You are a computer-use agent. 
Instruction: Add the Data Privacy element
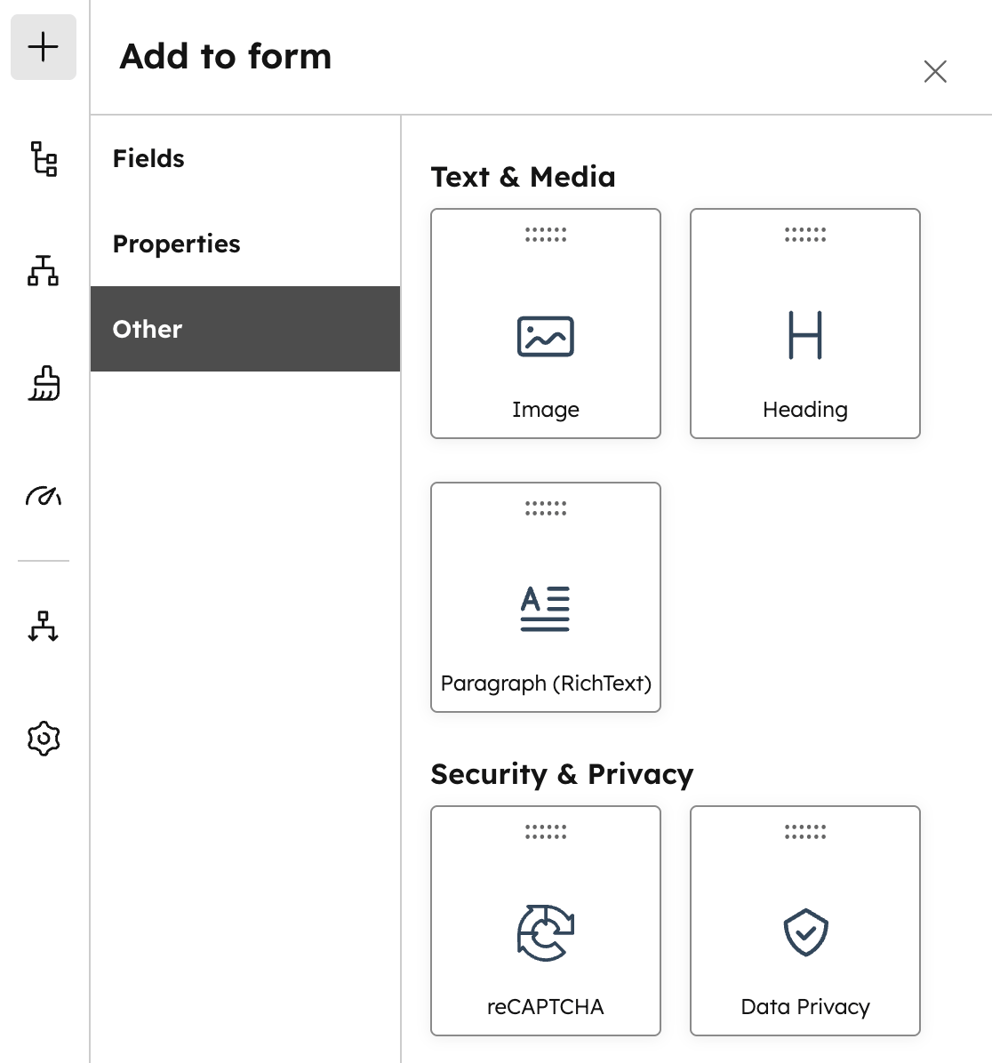point(805,919)
